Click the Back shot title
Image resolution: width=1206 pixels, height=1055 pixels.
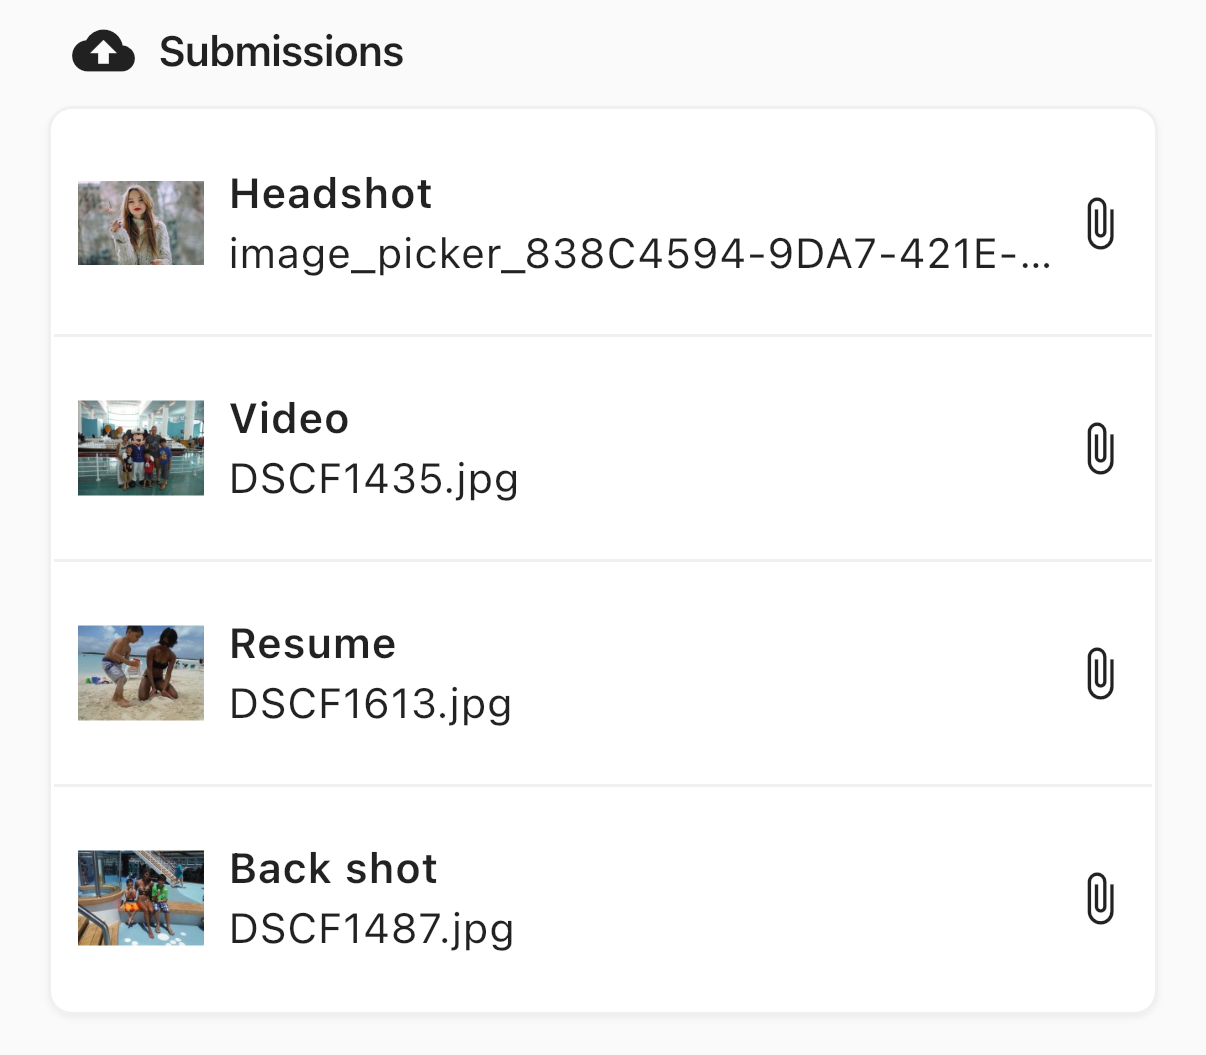coord(334,869)
